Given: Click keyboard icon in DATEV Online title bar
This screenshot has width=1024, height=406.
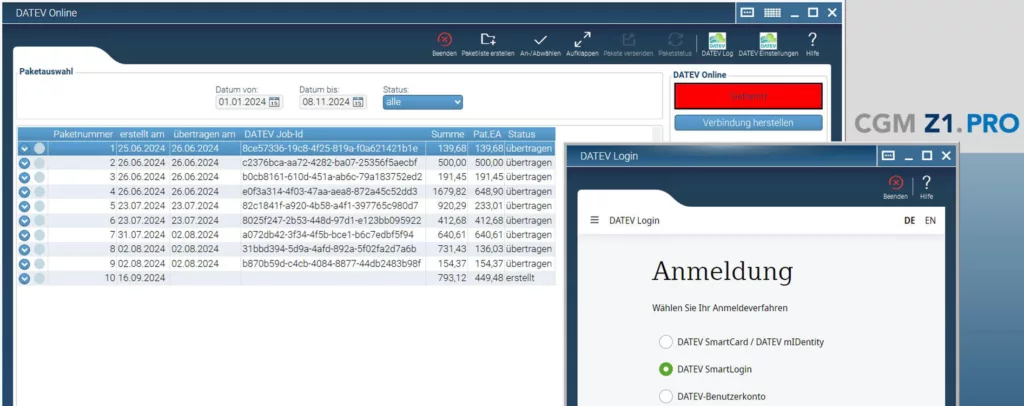Looking at the screenshot, I should pyautogui.click(x=747, y=12).
